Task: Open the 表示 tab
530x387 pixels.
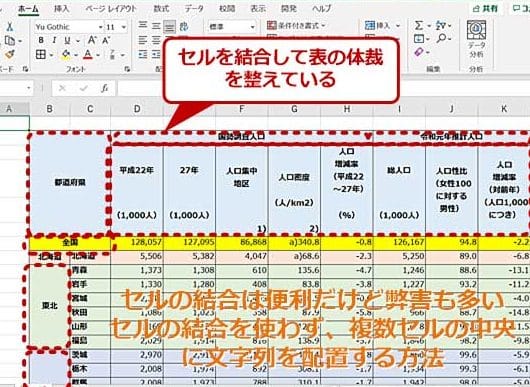Action: pos(258,9)
